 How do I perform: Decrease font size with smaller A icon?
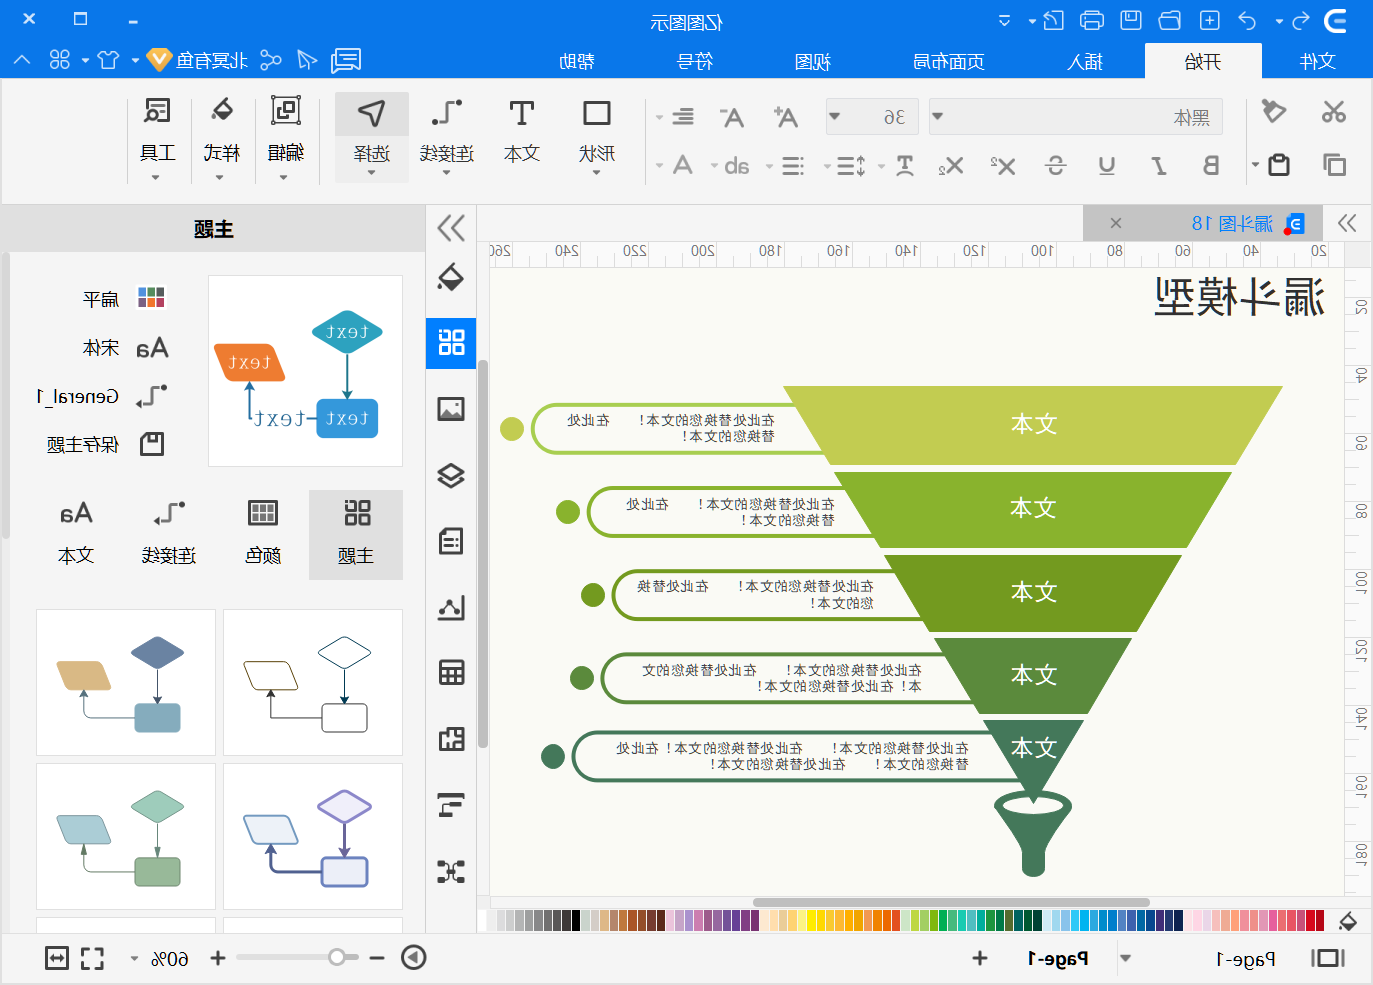pos(732,117)
